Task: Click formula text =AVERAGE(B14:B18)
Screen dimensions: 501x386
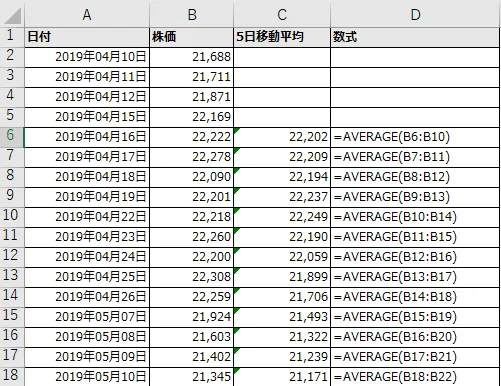Action: (x=395, y=297)
